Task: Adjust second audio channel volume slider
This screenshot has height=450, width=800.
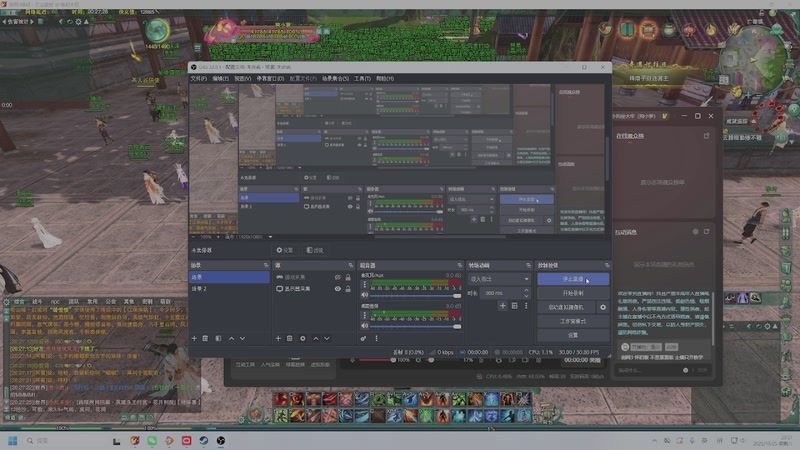Action: (457, 326)
